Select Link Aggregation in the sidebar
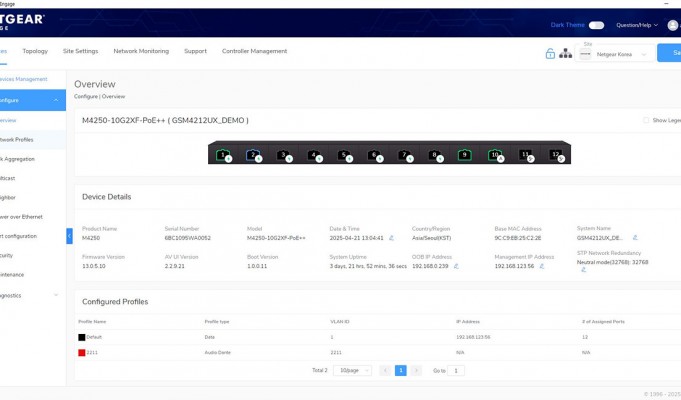The height and width of the screenshot is (400, 681). pyautogui.click(x=33, y=159)
